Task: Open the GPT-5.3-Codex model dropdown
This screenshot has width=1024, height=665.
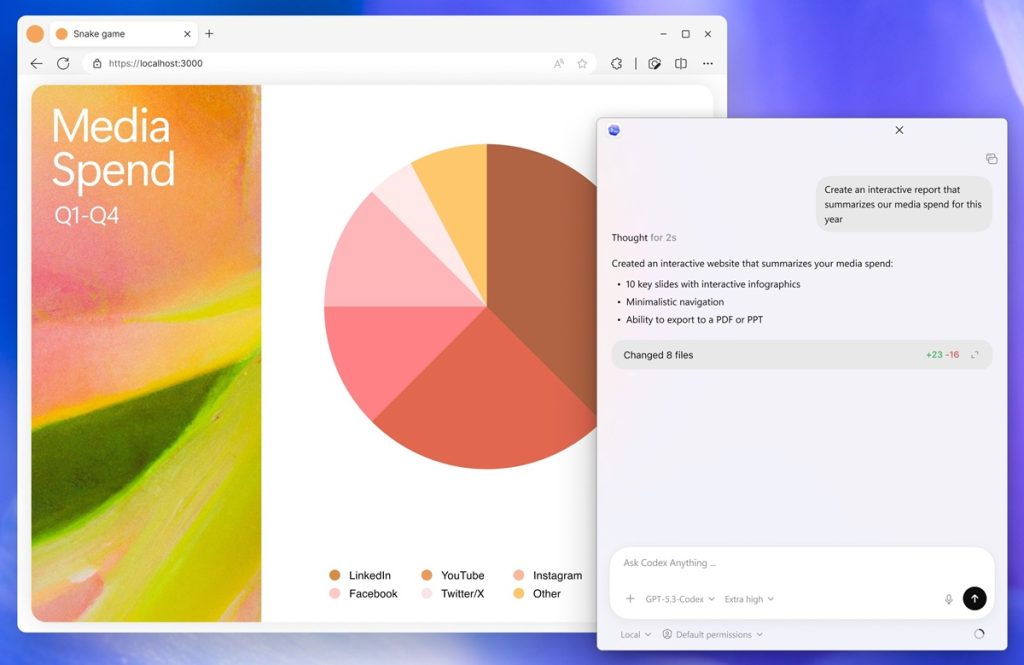Action: pyautogui.click(x=680, y=599)
